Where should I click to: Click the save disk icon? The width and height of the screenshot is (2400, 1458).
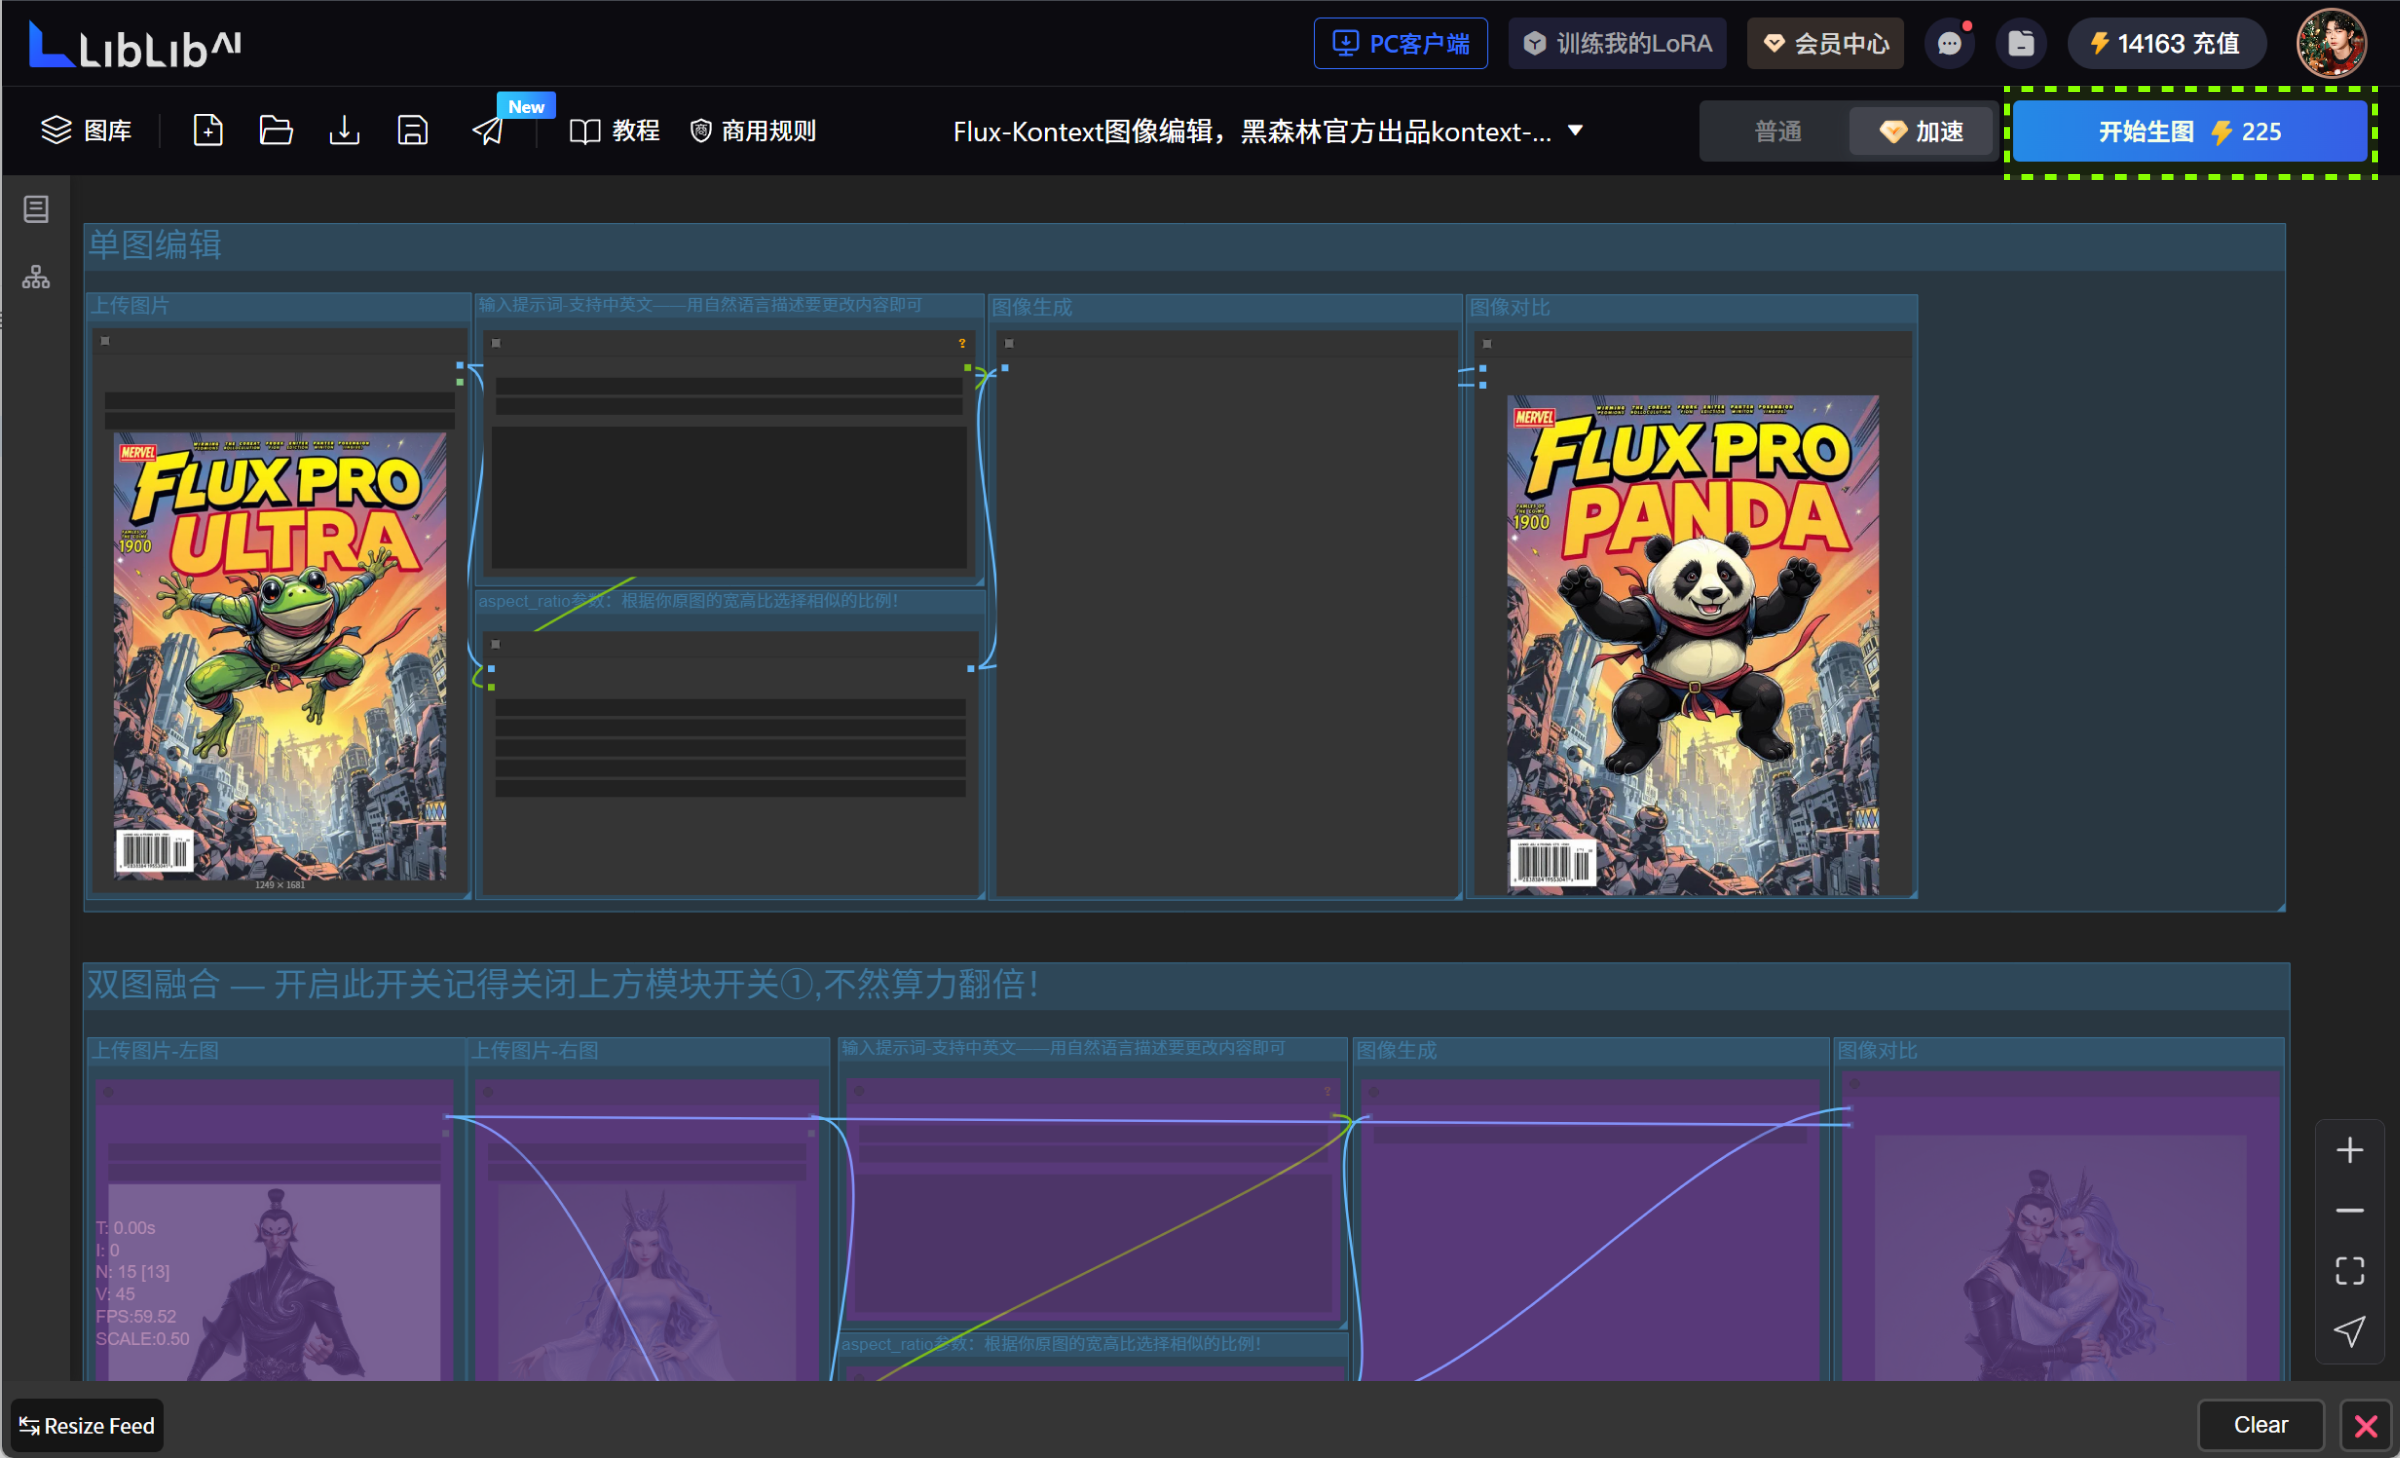(x=413, y=131)
